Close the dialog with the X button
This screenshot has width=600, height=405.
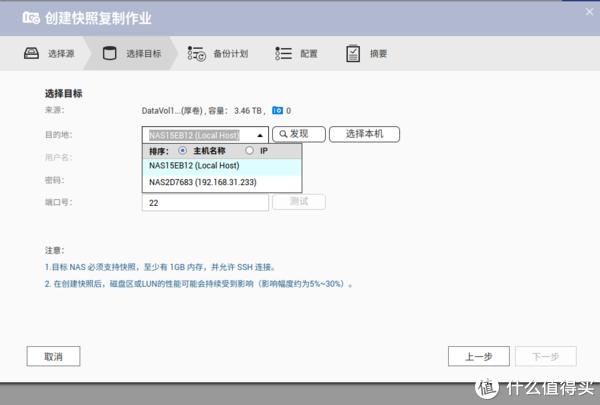pyautogui.click(x=589, y=12)
